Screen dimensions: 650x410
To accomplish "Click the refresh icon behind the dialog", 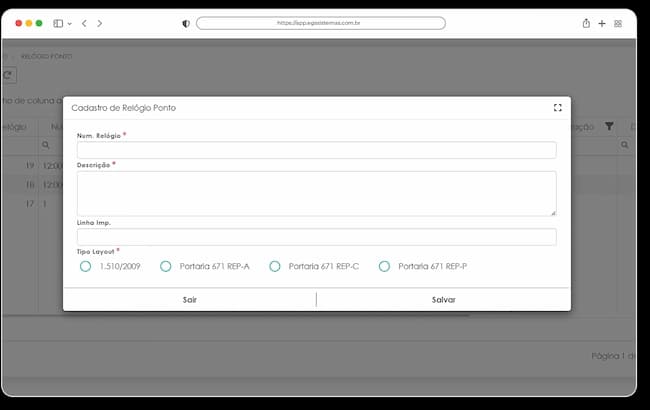I will (7, 75).
